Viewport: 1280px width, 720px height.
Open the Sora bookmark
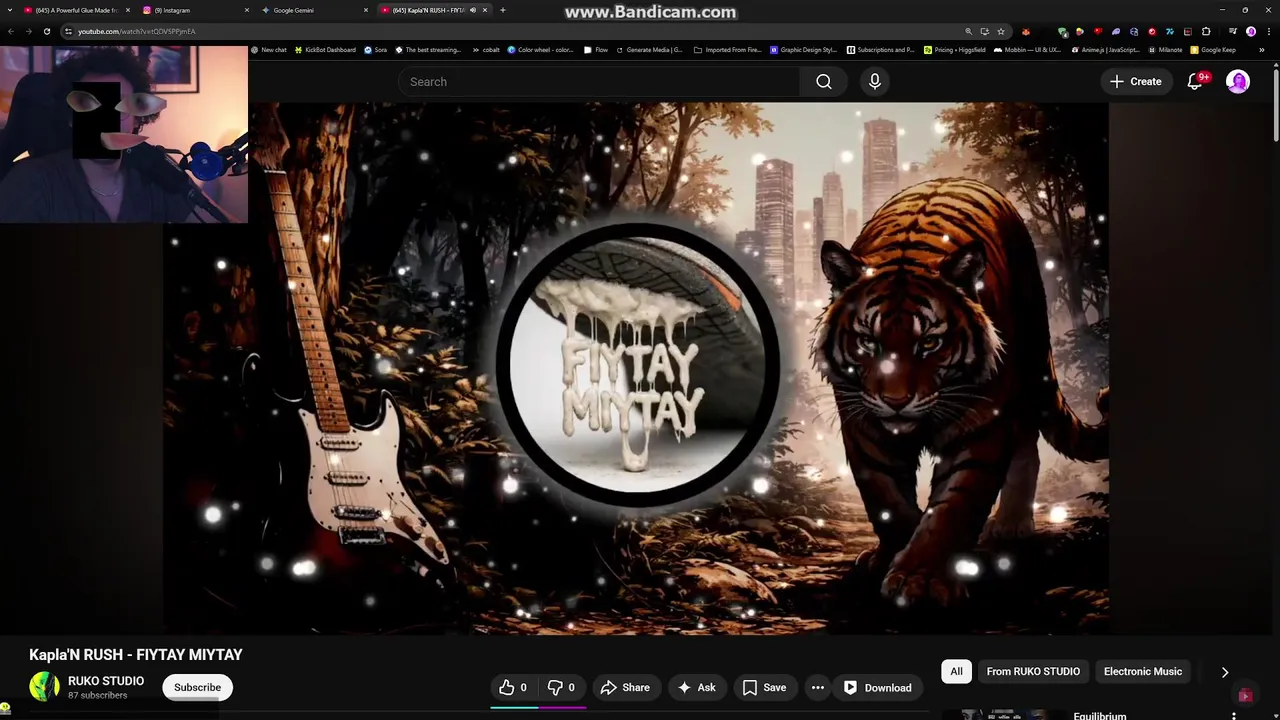pos(376,49)
